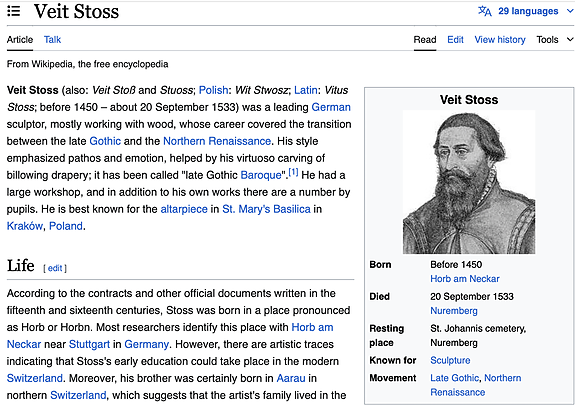The height and width of the screenshot is (405, 575).
Task: Open the Nuremberg link in infobox
Action: pos(454,311)
